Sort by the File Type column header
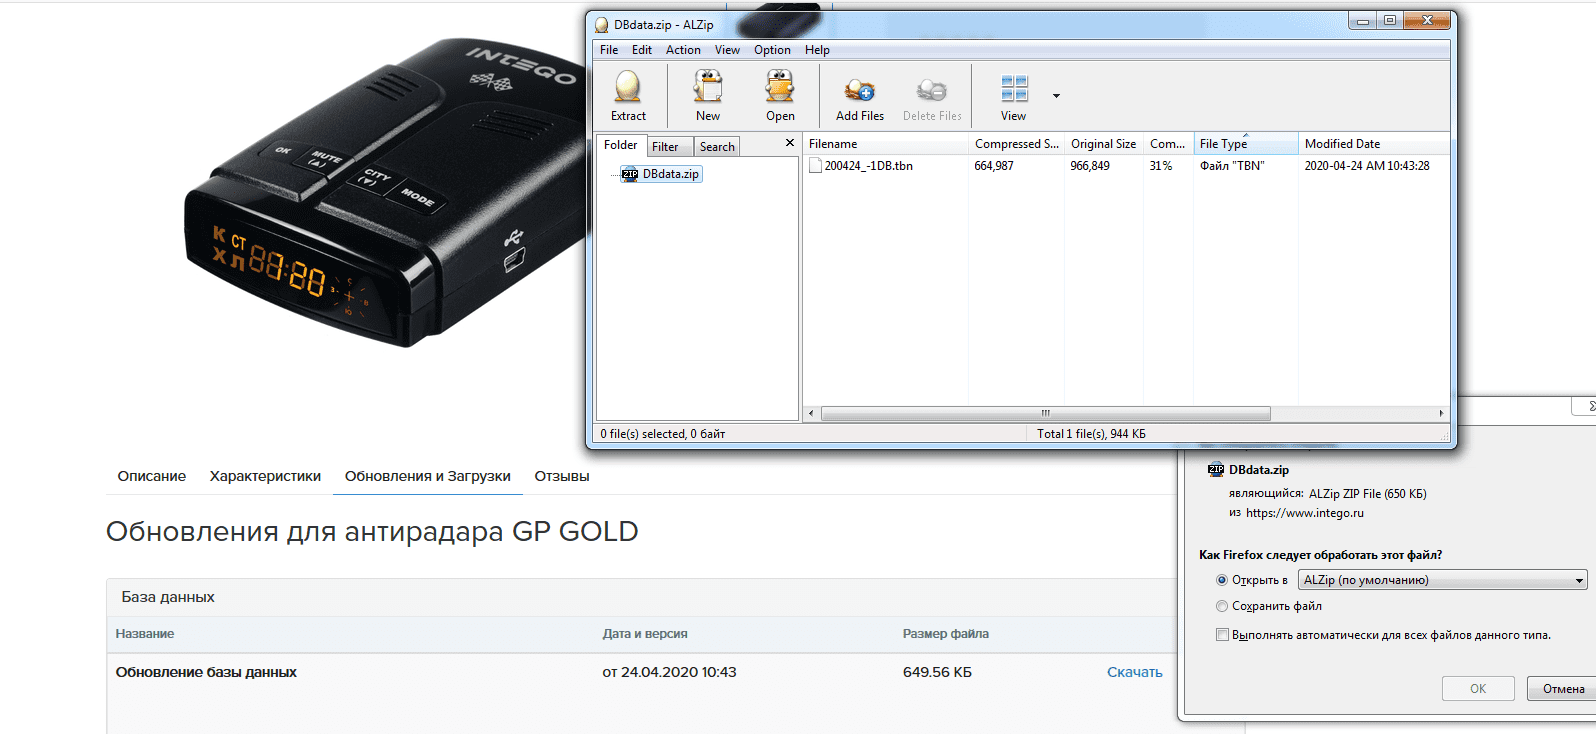Viewport: 1596px width, 734px height. (1224, 144)
